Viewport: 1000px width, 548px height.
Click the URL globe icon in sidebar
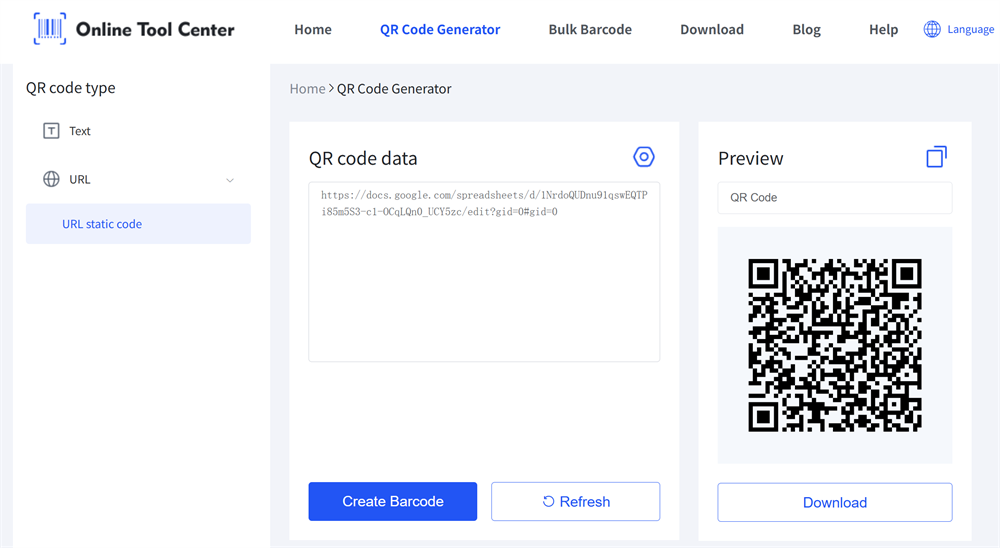pos(51,179)
